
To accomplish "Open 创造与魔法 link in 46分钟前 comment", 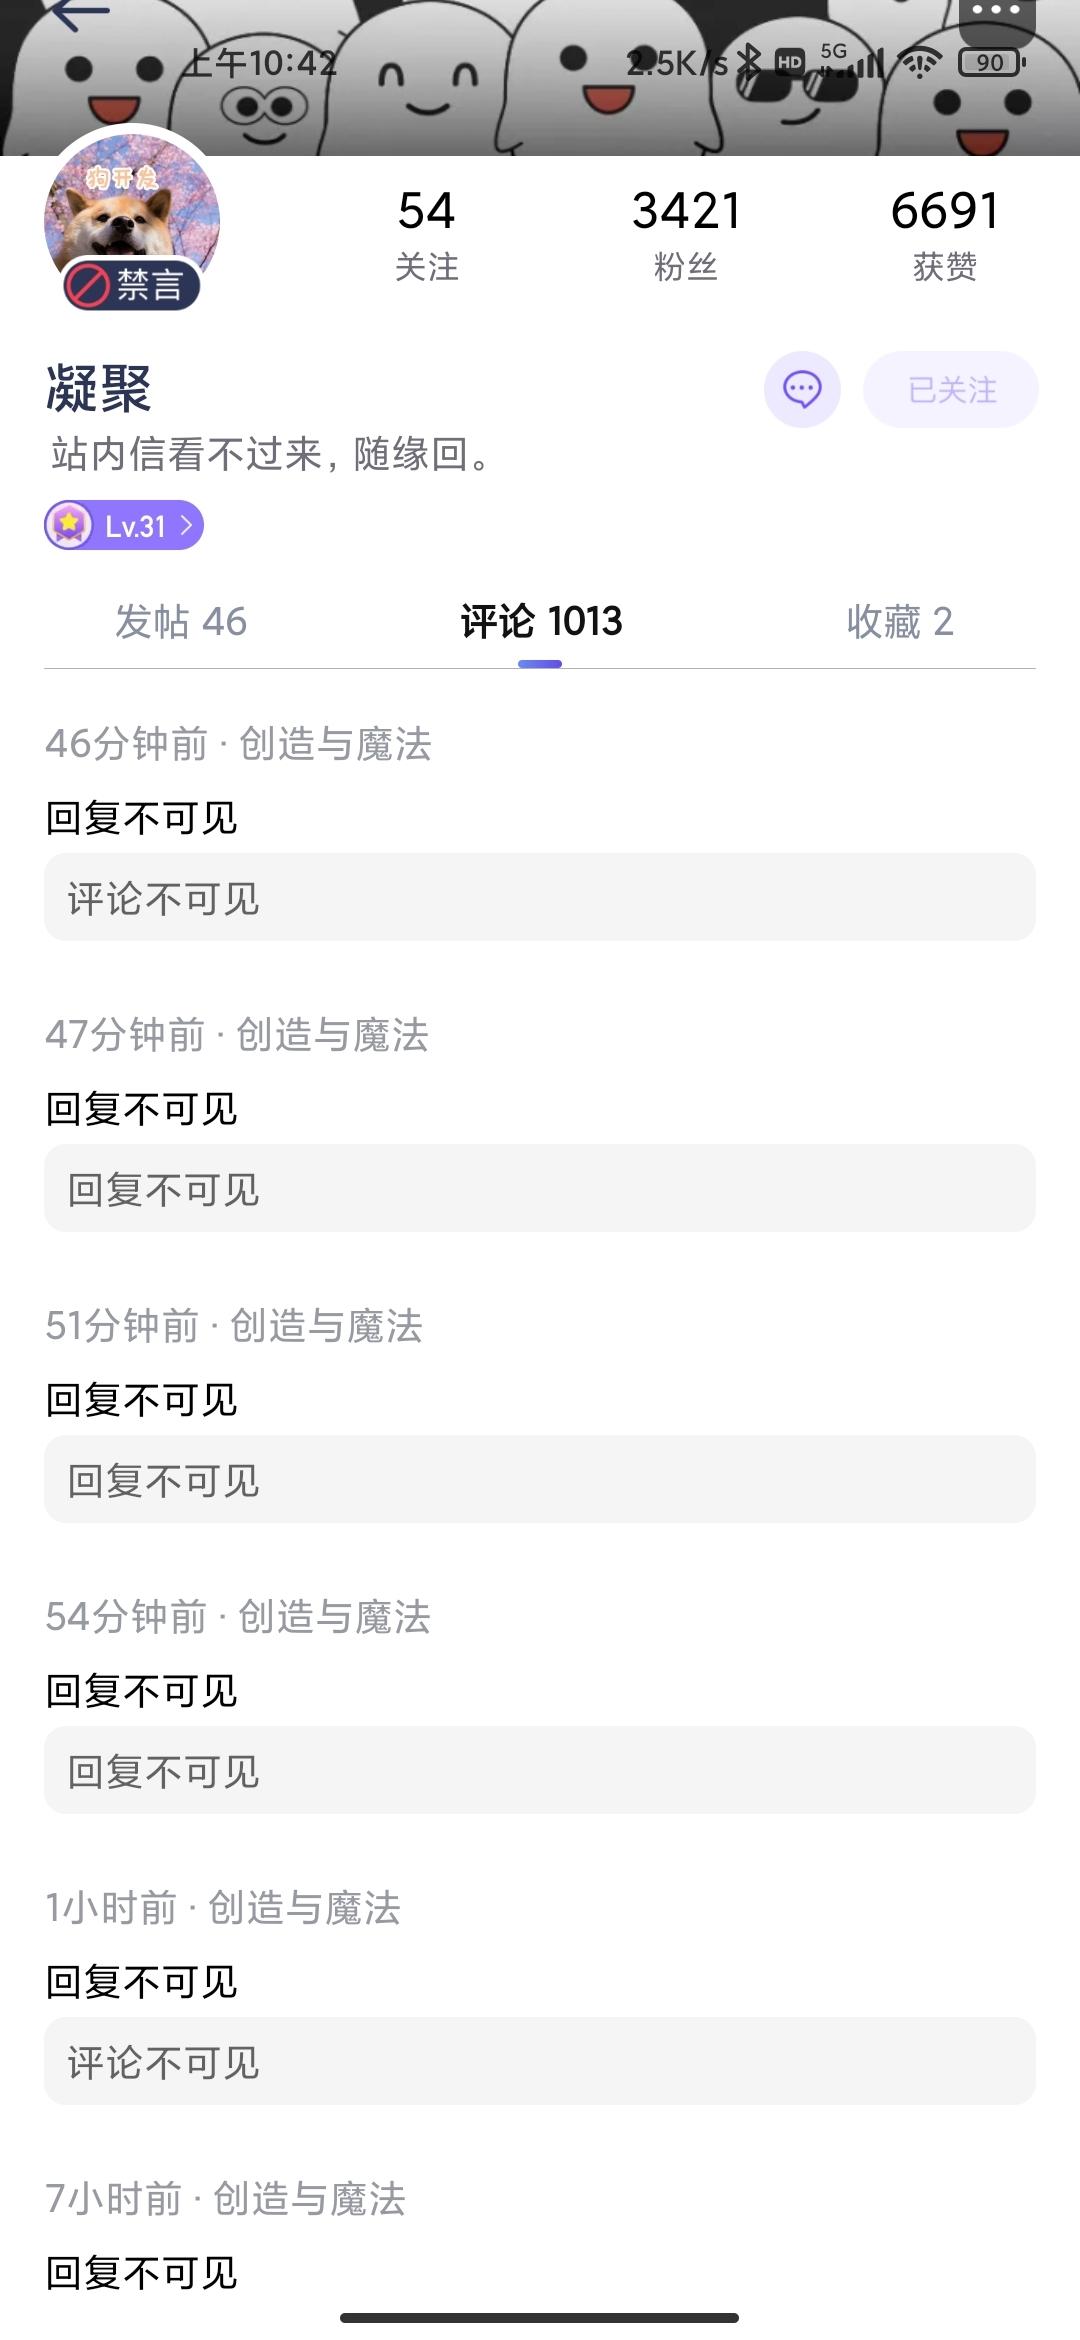I will click(x=336, y=744).
